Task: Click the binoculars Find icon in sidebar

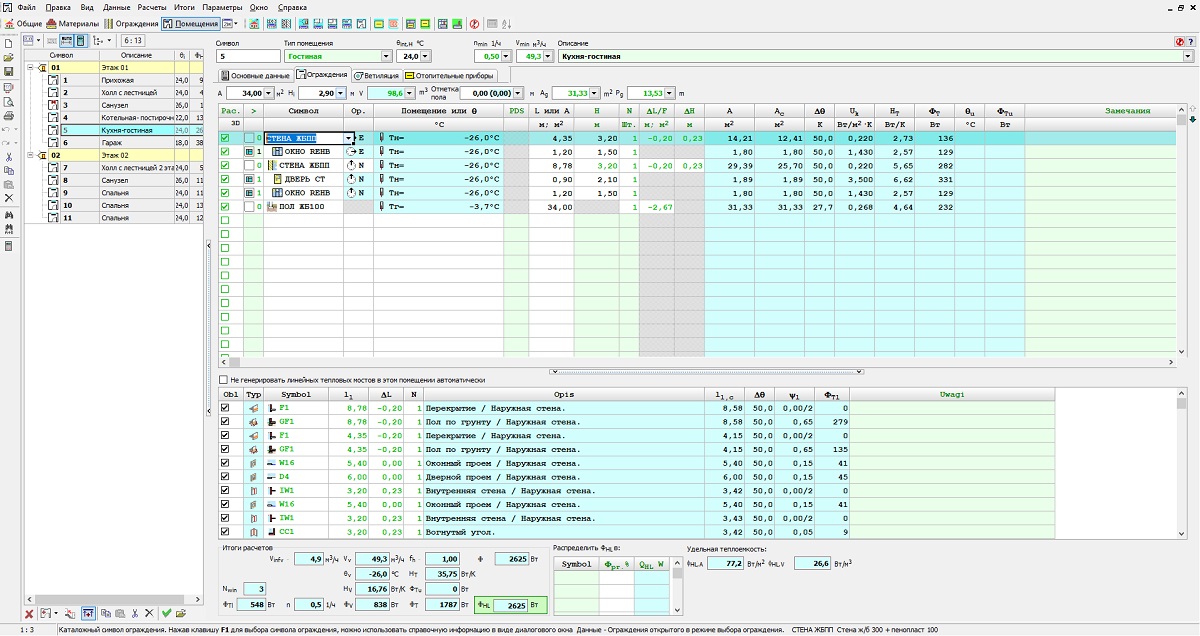Action: coord(9,215)
